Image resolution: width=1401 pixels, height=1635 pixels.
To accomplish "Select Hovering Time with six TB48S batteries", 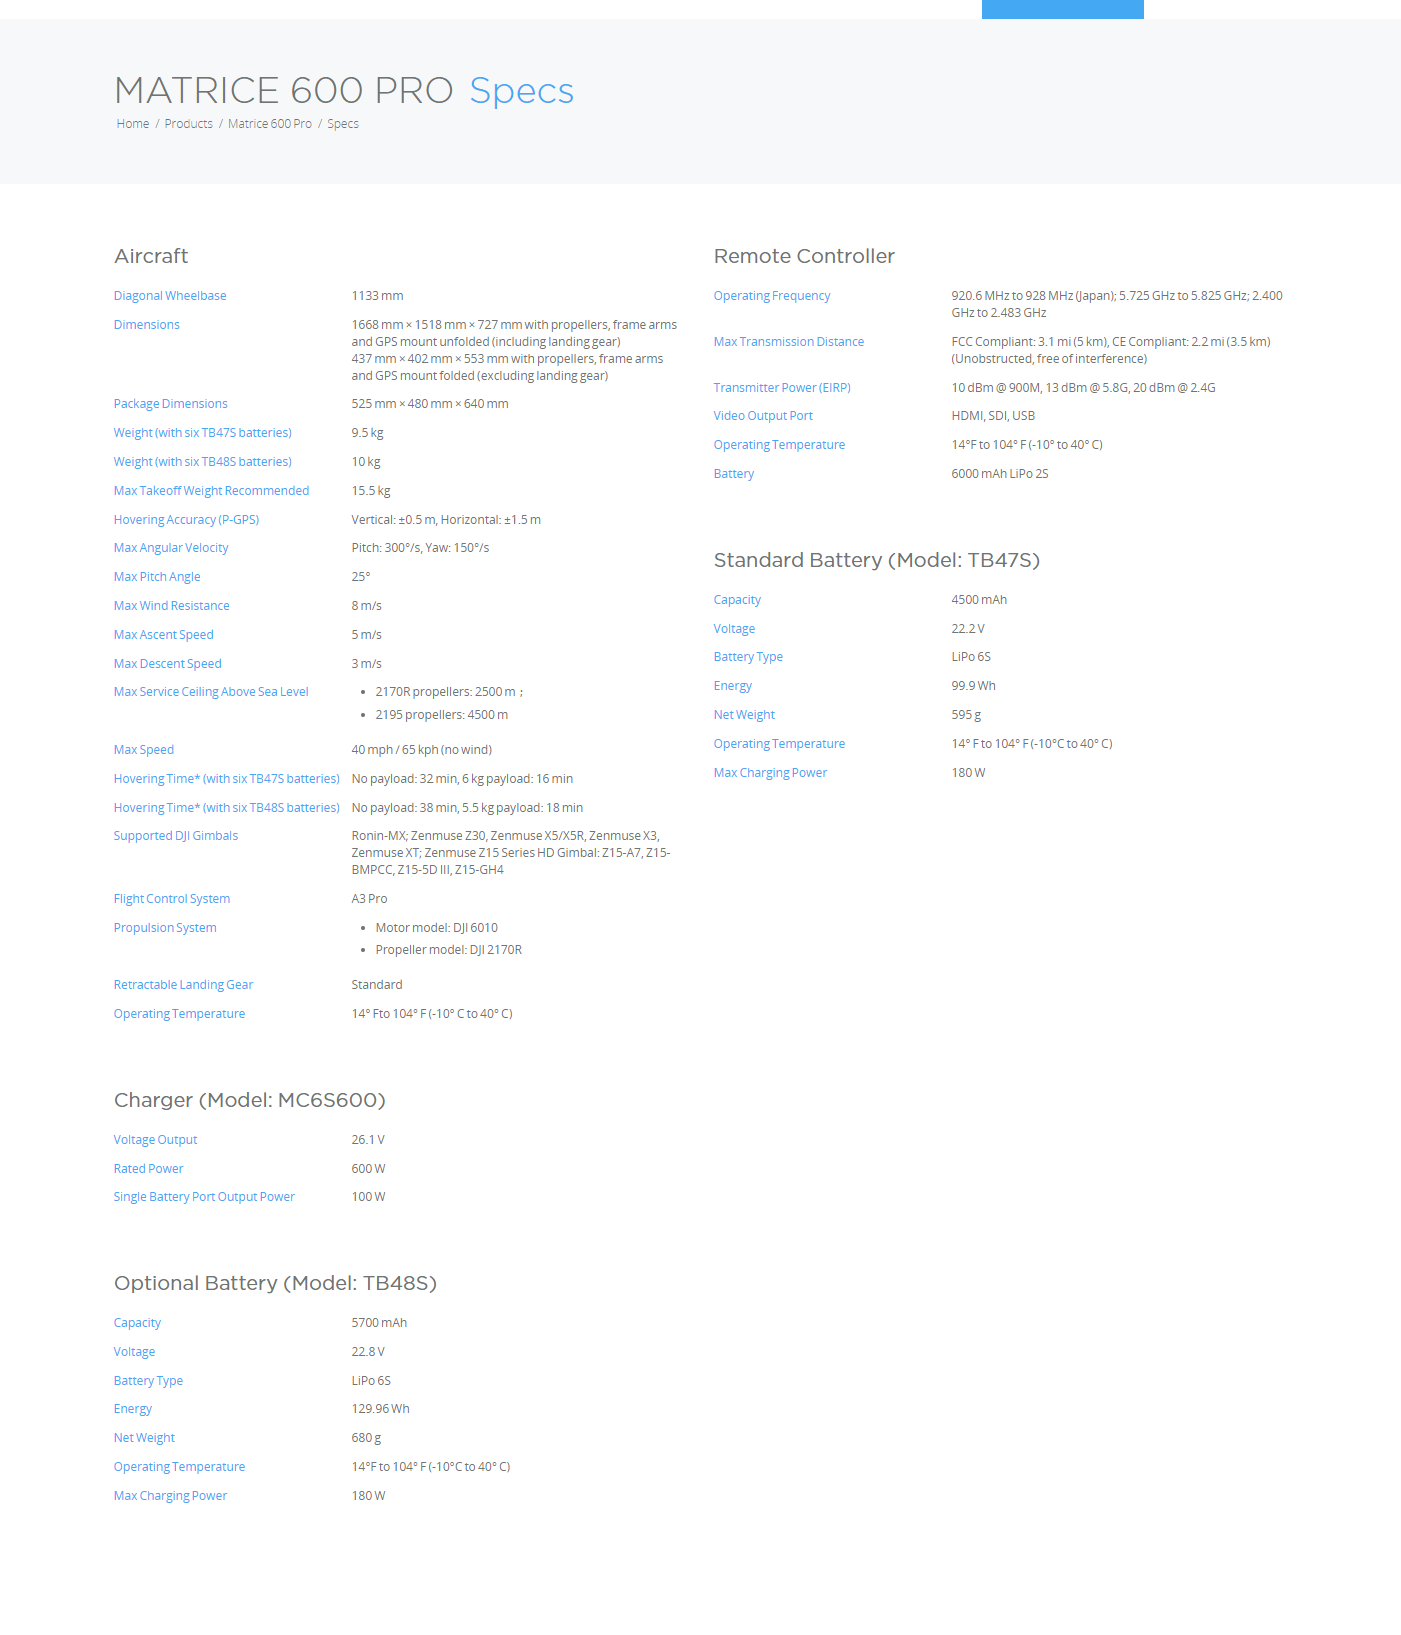I will [227, 808].
